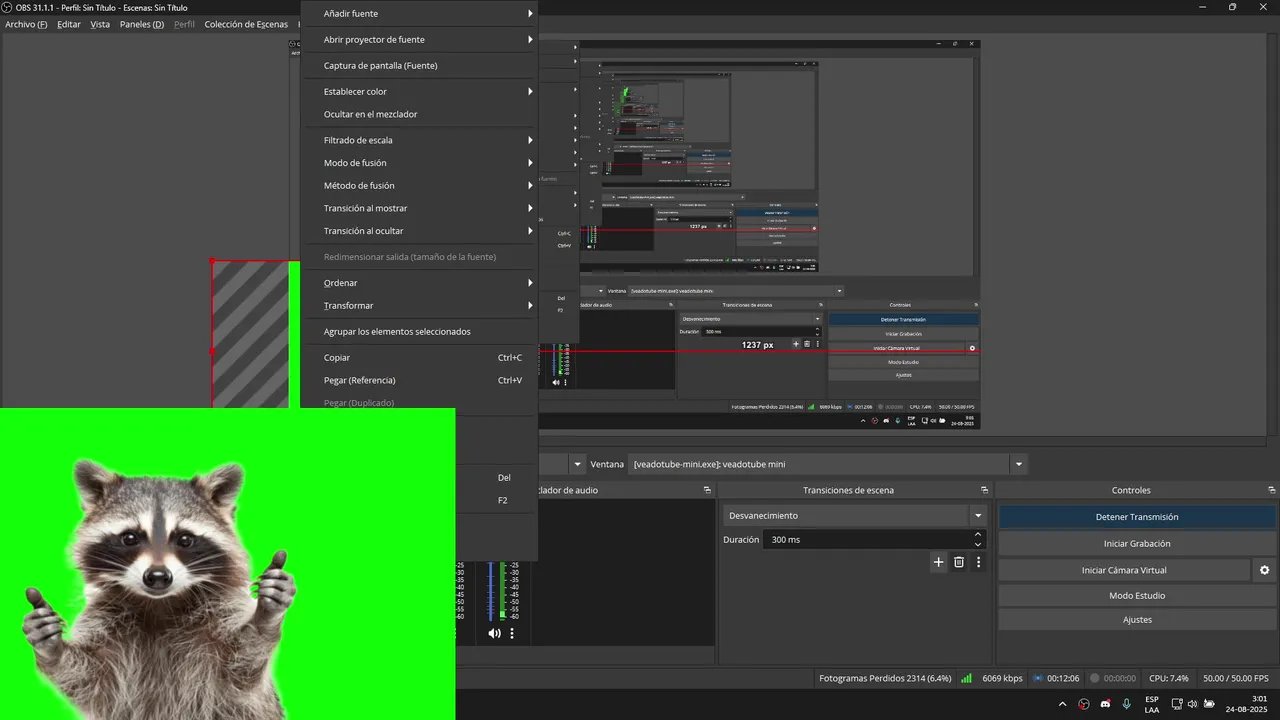Open the taskbar network icon

[x=1176, y=704]
